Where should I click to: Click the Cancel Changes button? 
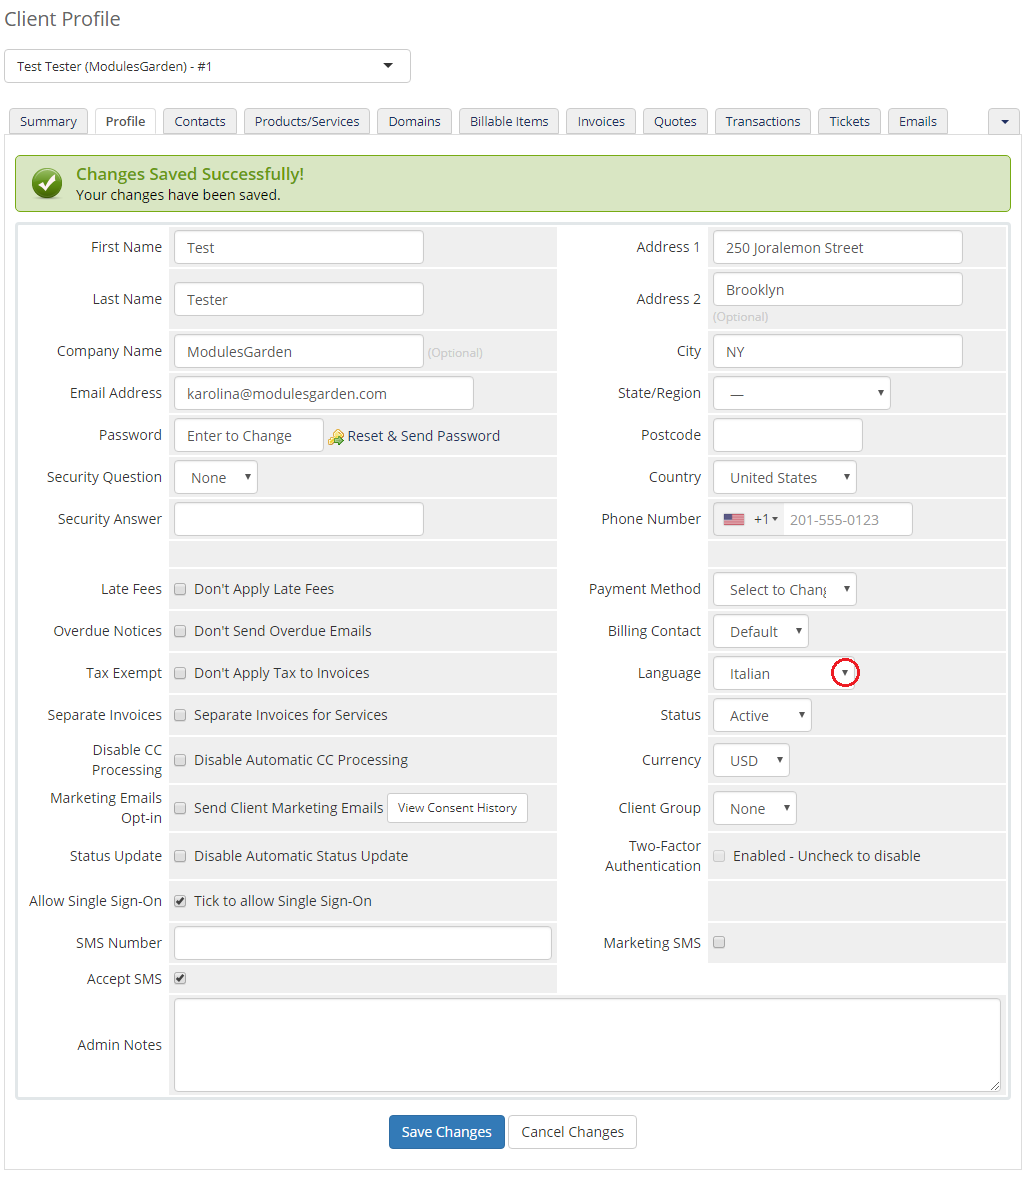pyautogui.click(x=572, y=1132)
